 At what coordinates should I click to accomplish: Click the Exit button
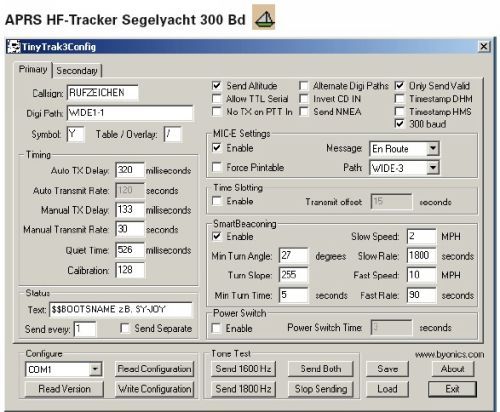452,389
